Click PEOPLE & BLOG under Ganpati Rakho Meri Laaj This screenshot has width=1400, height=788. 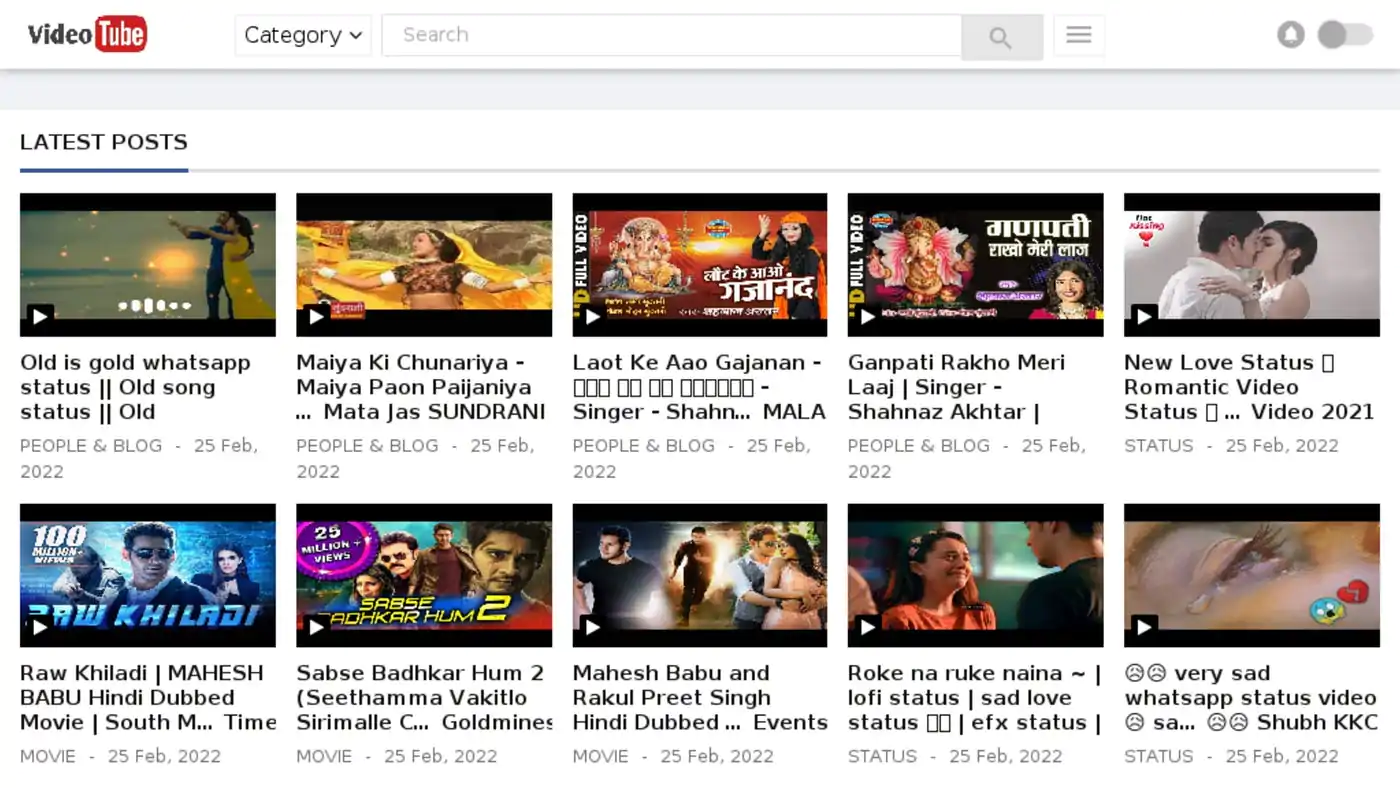tap(919, 446)
